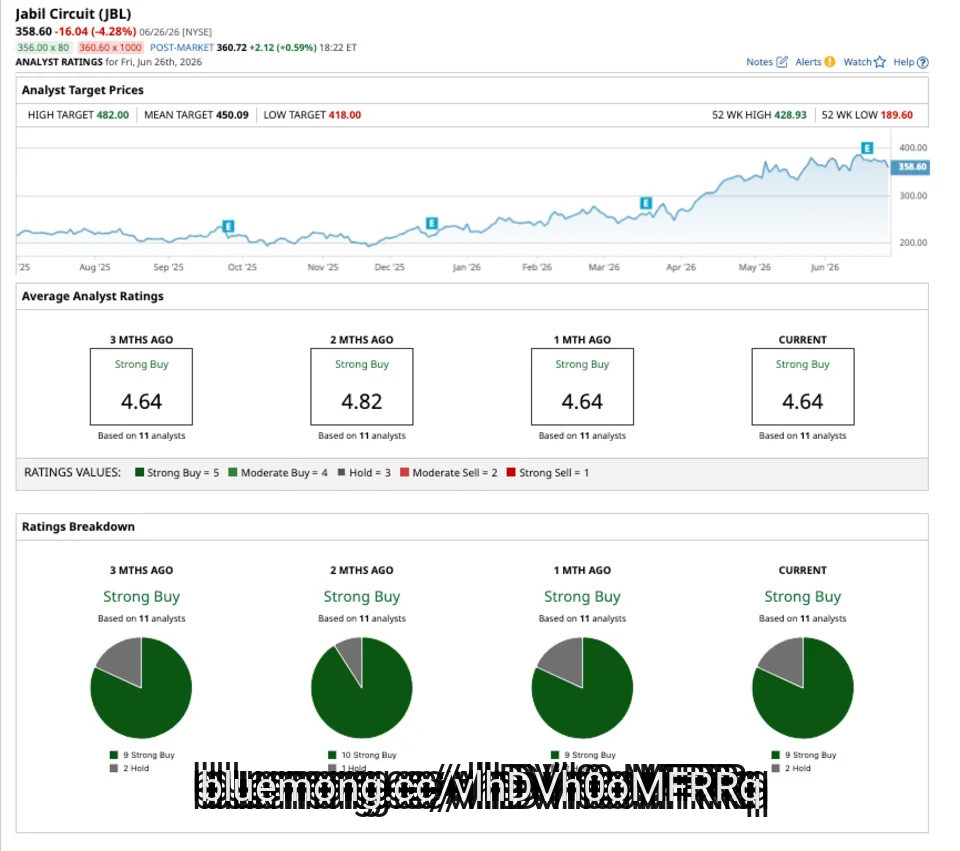
Task: Click the large 'Strong Buy' under 2 MTHS AGO breakdown
Action: click(362, 596)
